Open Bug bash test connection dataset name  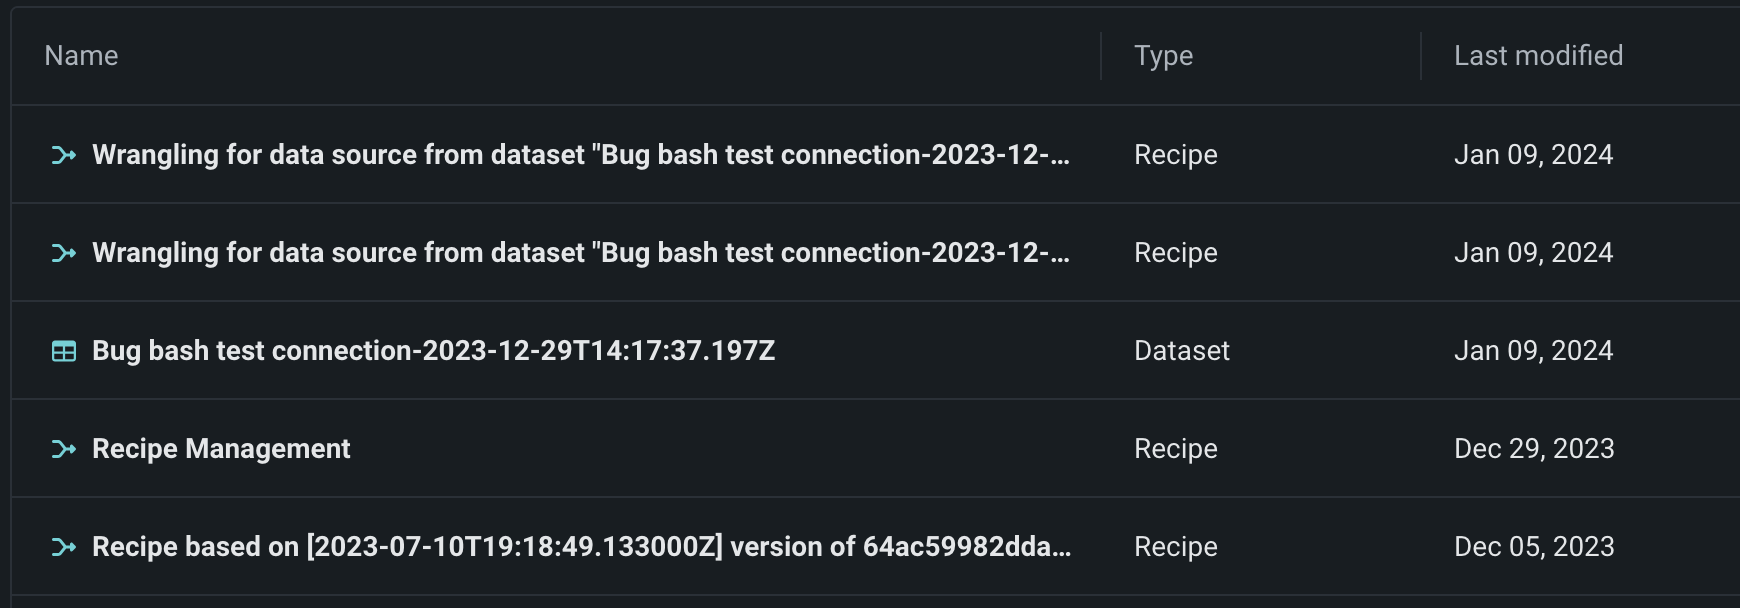pyautogui.click(x=433, y=351)
